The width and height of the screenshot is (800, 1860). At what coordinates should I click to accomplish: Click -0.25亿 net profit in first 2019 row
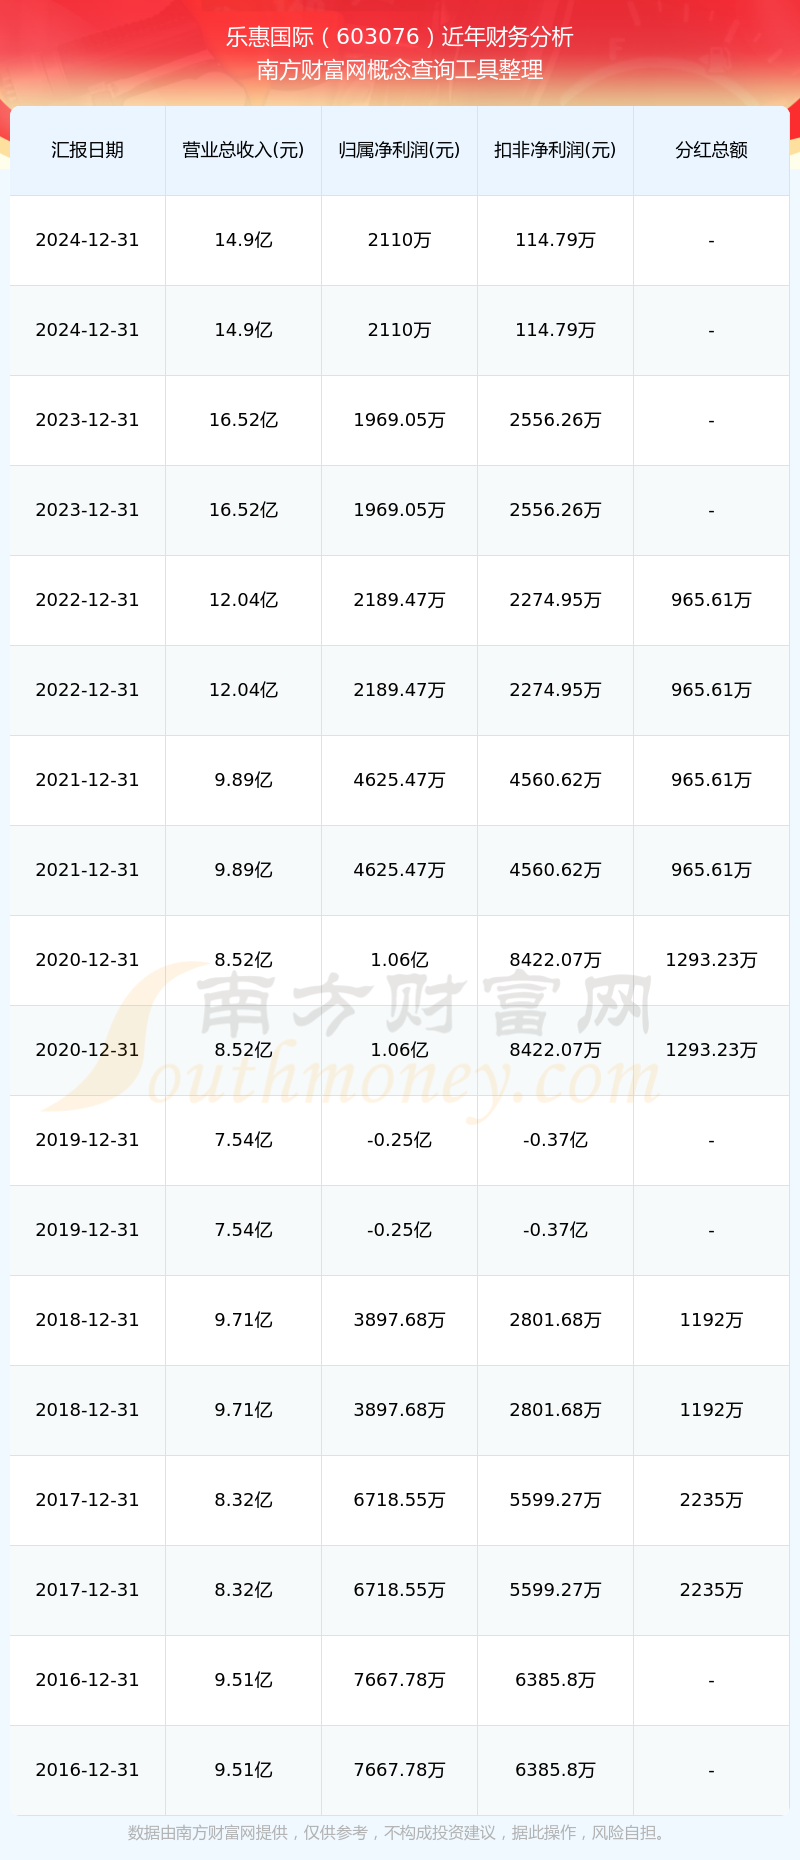point(399,1140)
